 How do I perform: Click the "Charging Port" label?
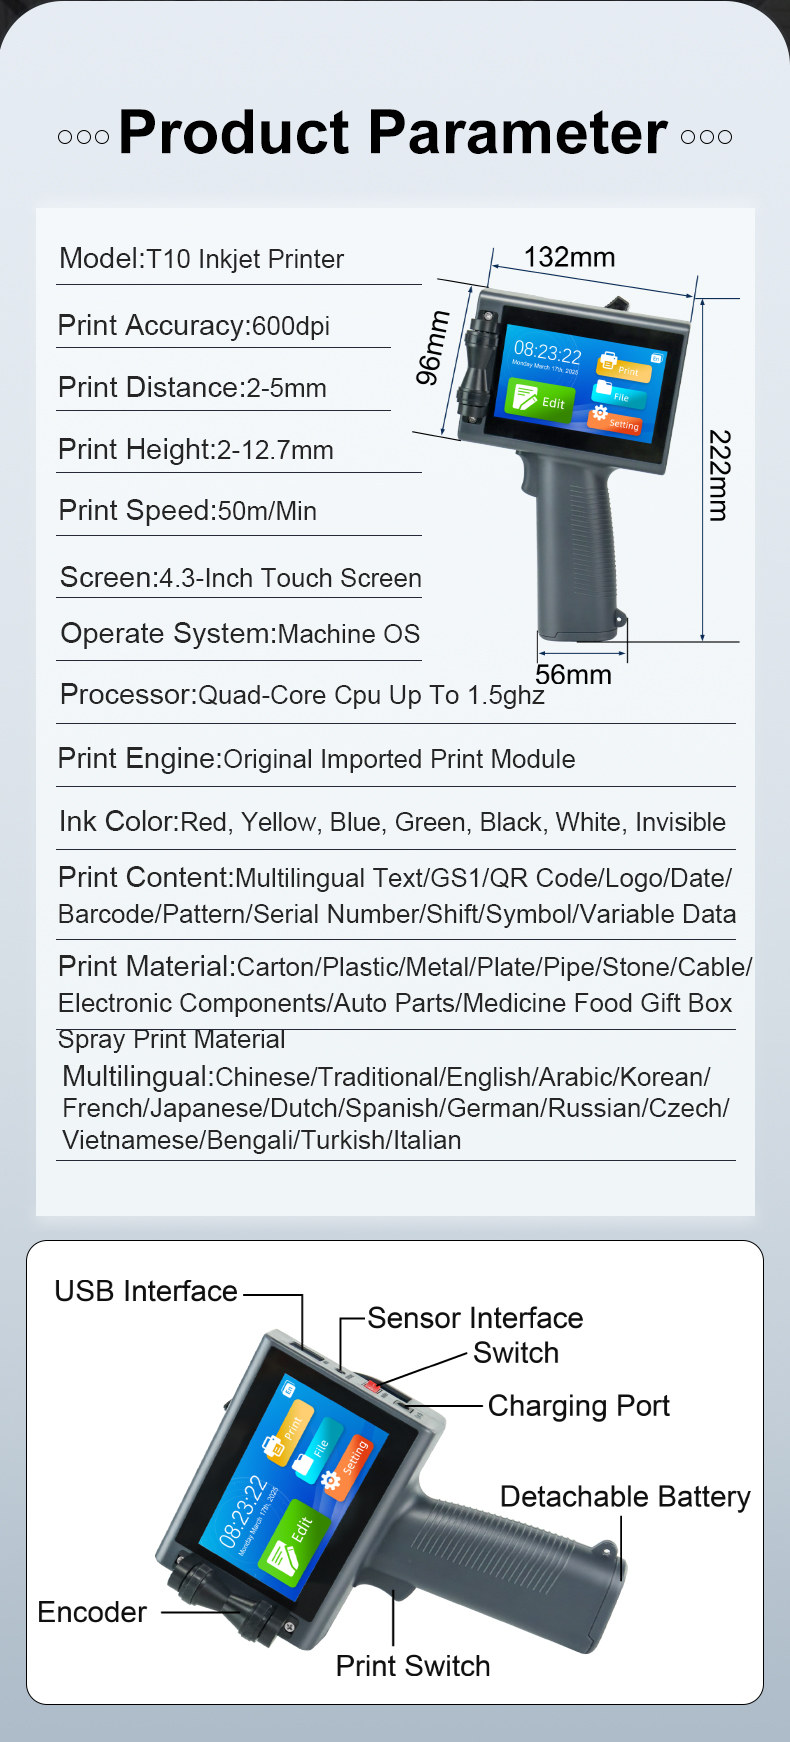tap(578, 1406)
